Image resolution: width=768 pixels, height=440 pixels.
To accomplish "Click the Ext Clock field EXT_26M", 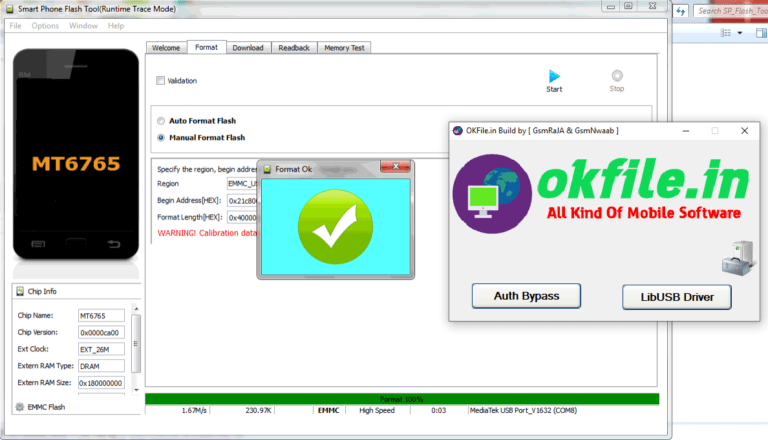I will click(x=101, y=349).
